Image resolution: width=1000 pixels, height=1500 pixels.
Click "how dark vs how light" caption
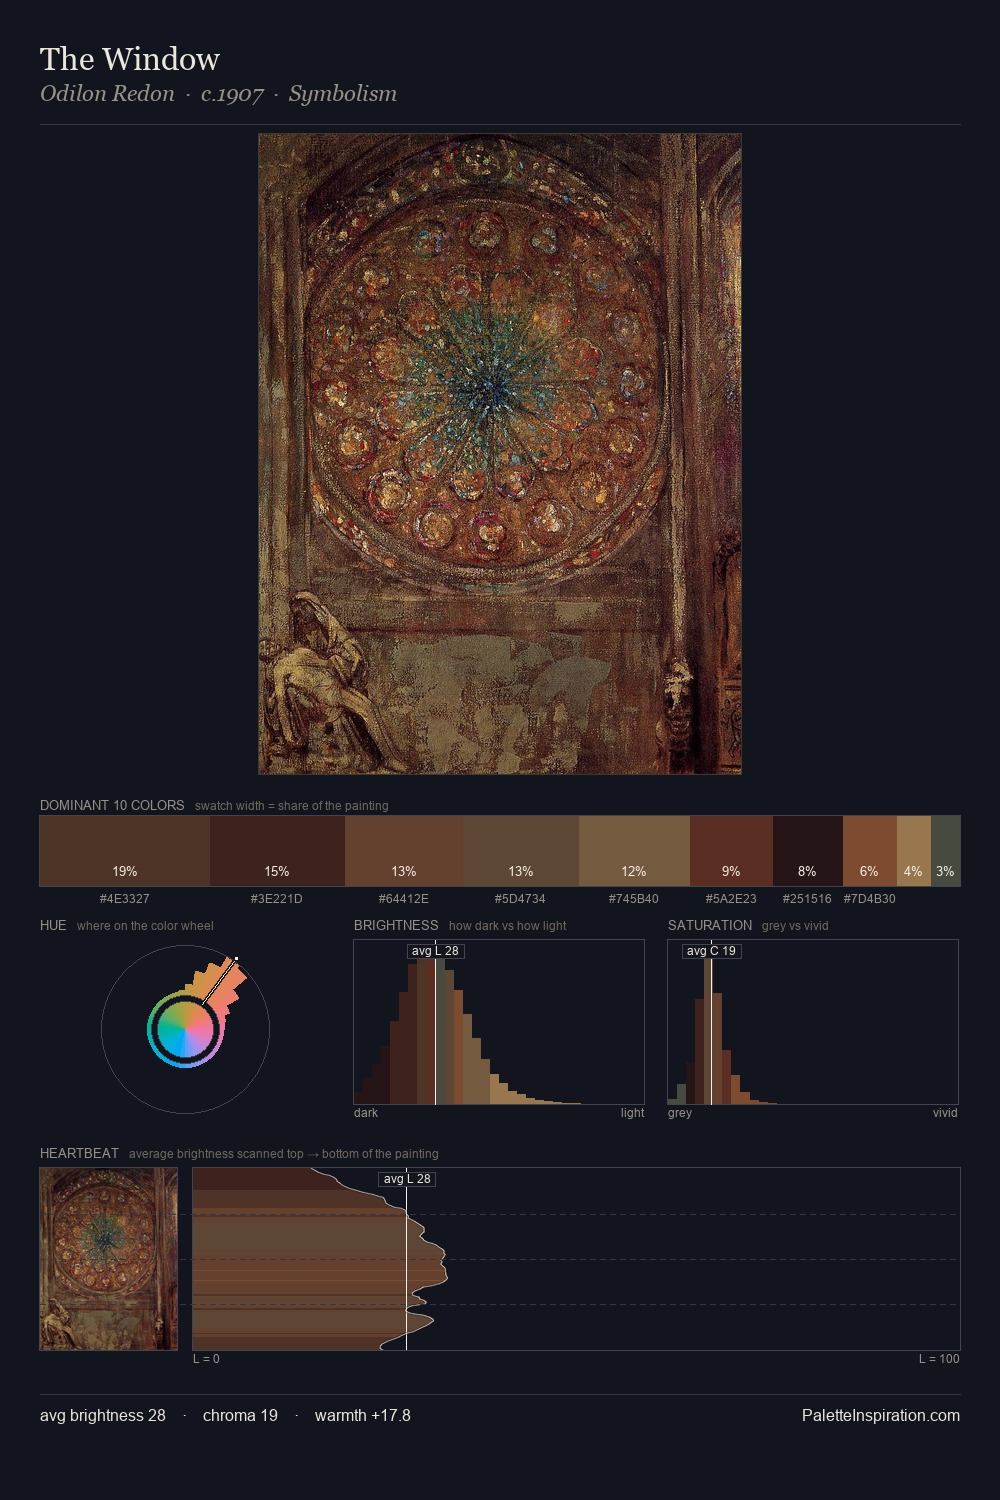(x=507, y=926)
